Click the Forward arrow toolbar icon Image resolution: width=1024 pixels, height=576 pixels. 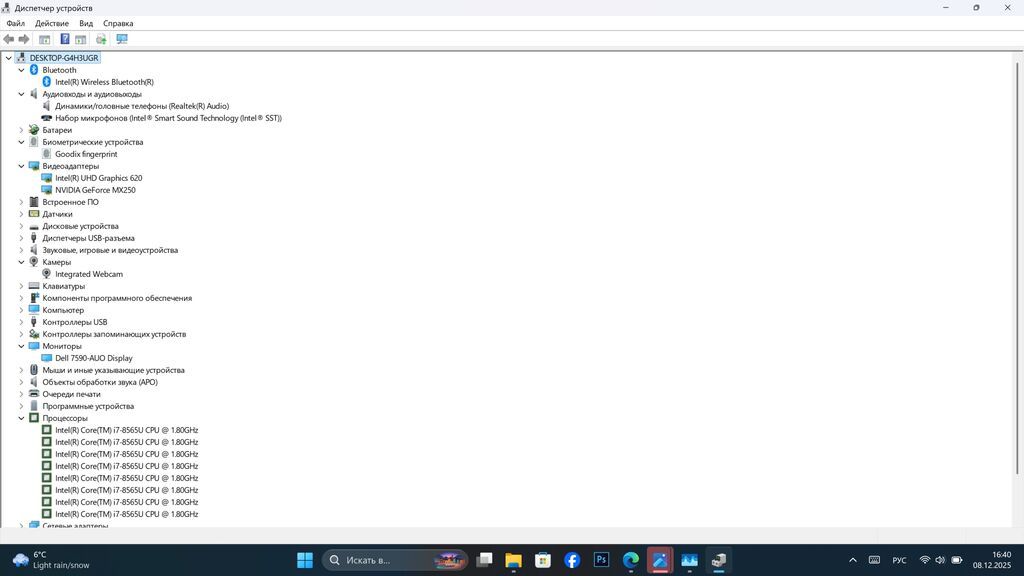[24, 39]
